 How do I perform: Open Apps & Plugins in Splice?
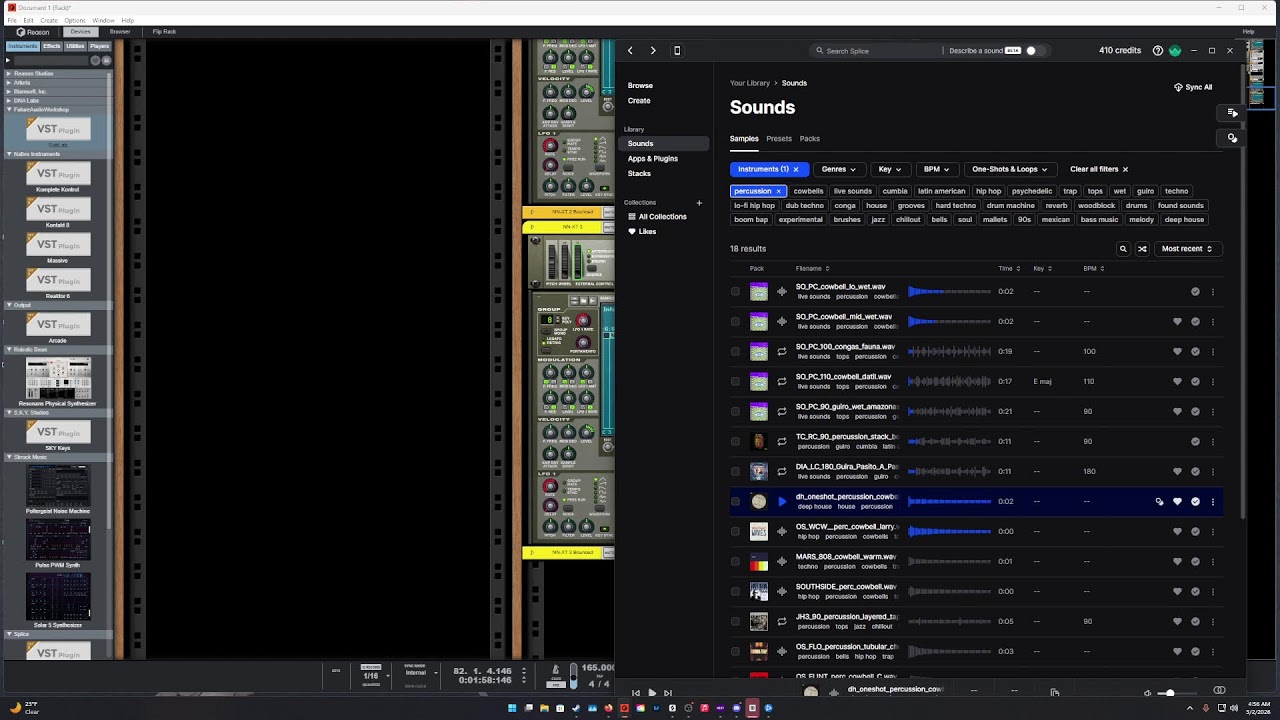[653, 159]
